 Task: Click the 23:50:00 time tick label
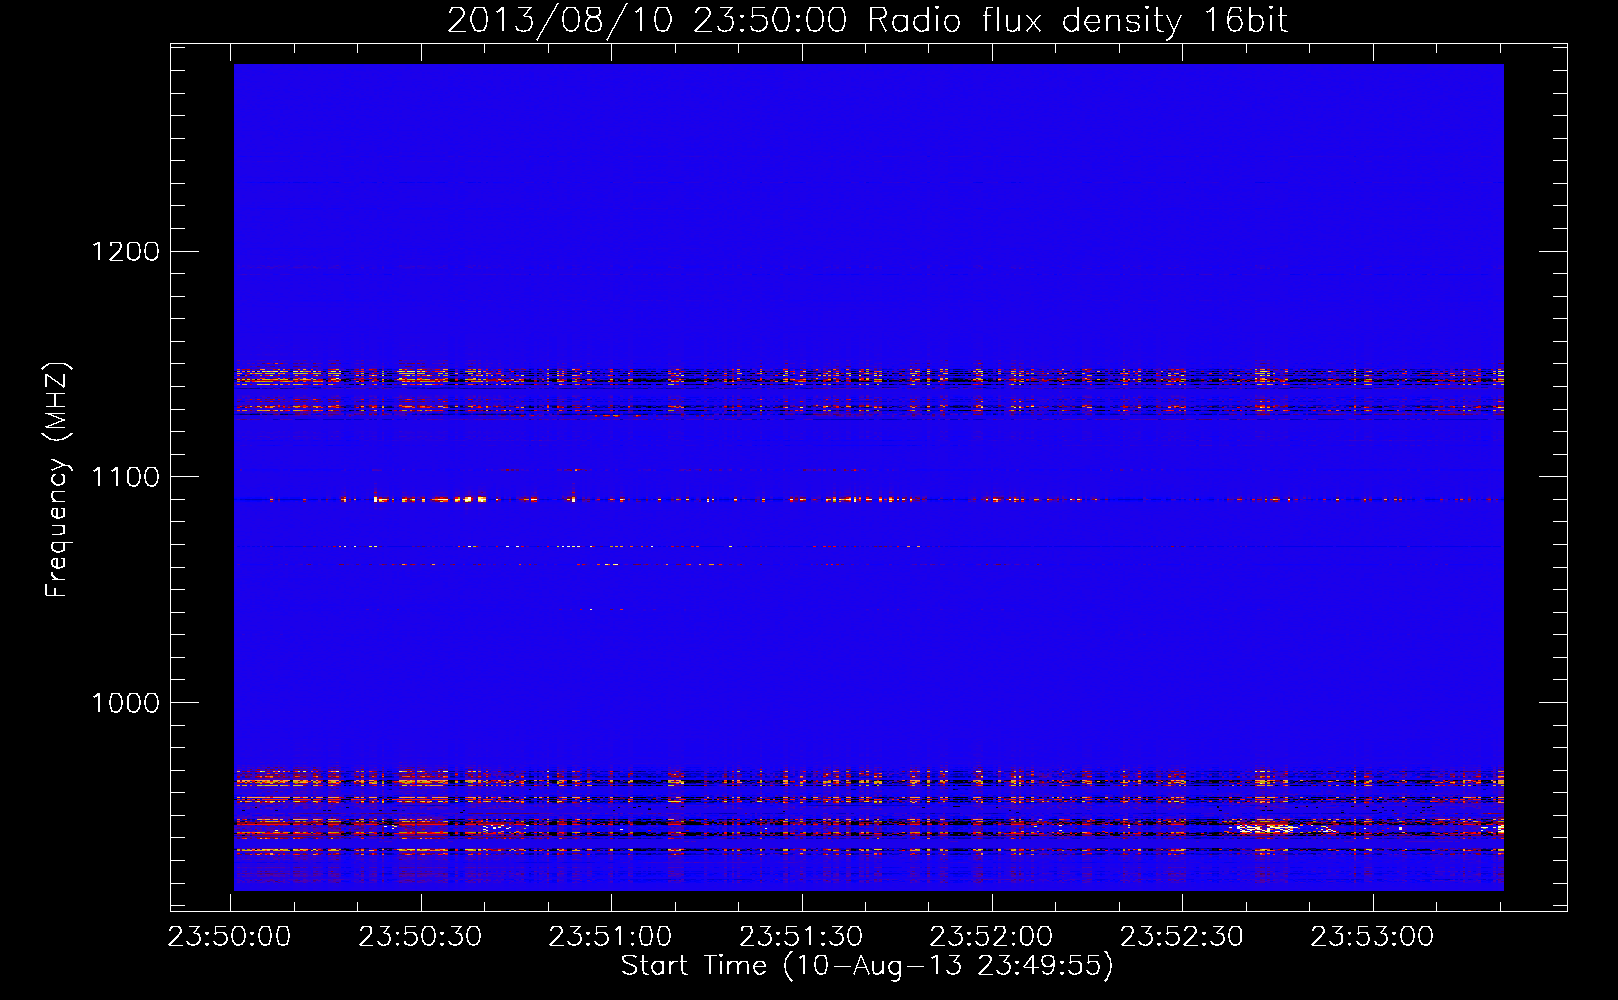[230, 937]
